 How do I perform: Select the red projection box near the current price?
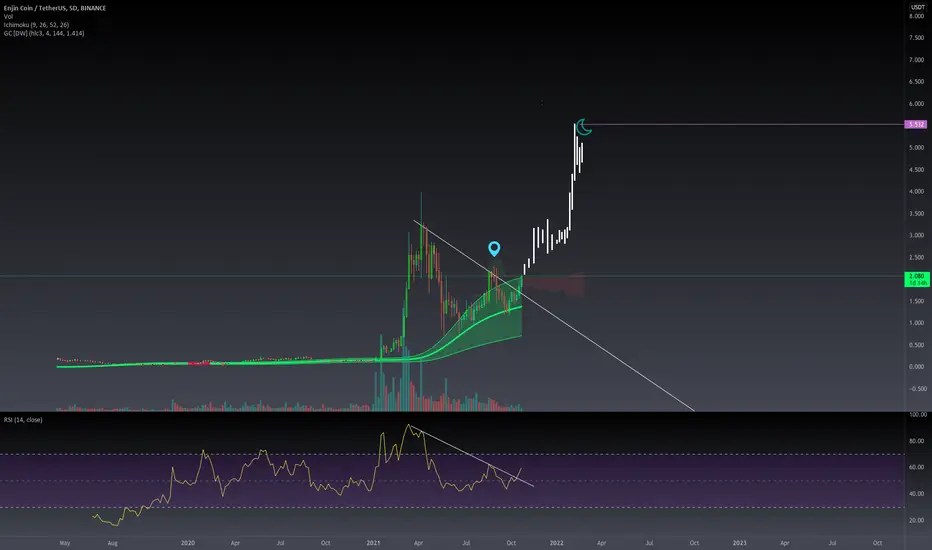click(x=554, y=284)
